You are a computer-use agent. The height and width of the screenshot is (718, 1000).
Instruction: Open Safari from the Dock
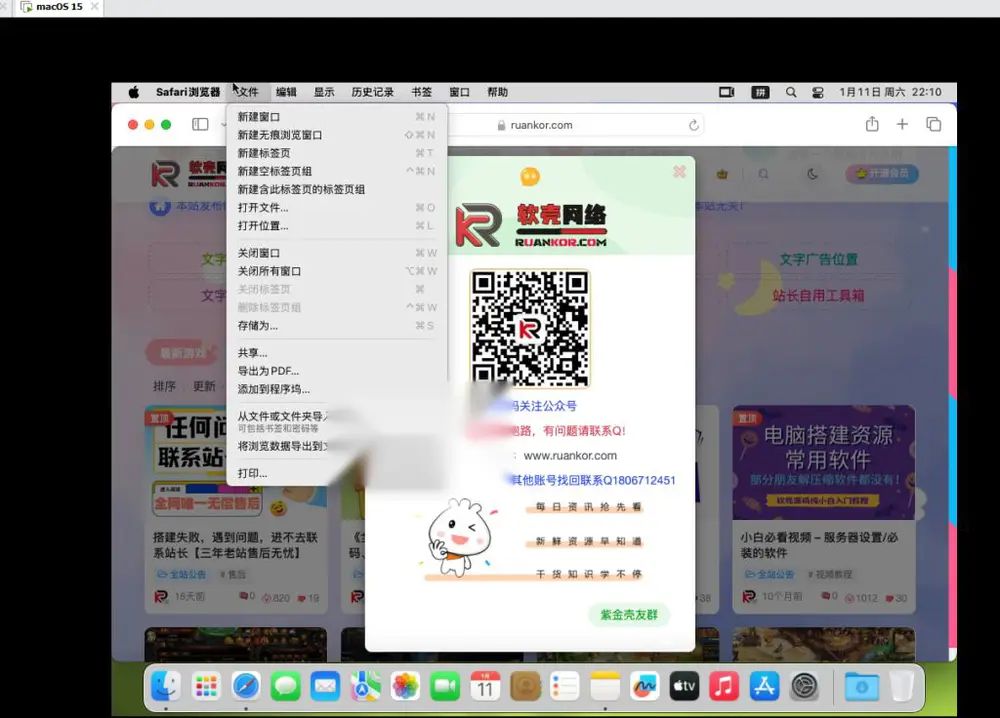tap(246, 687)
